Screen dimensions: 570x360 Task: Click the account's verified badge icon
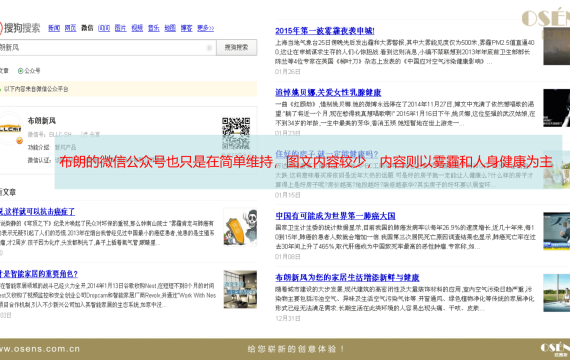coord(20,141)
